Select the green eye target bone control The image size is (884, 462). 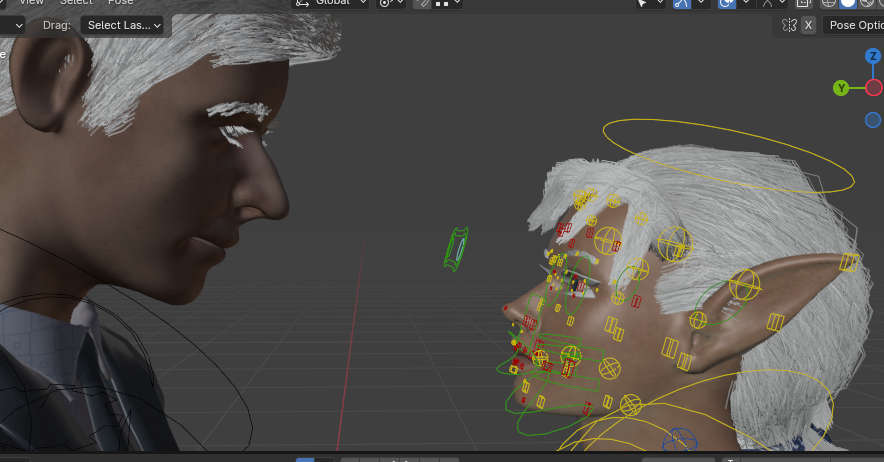(x=457, y=247)
